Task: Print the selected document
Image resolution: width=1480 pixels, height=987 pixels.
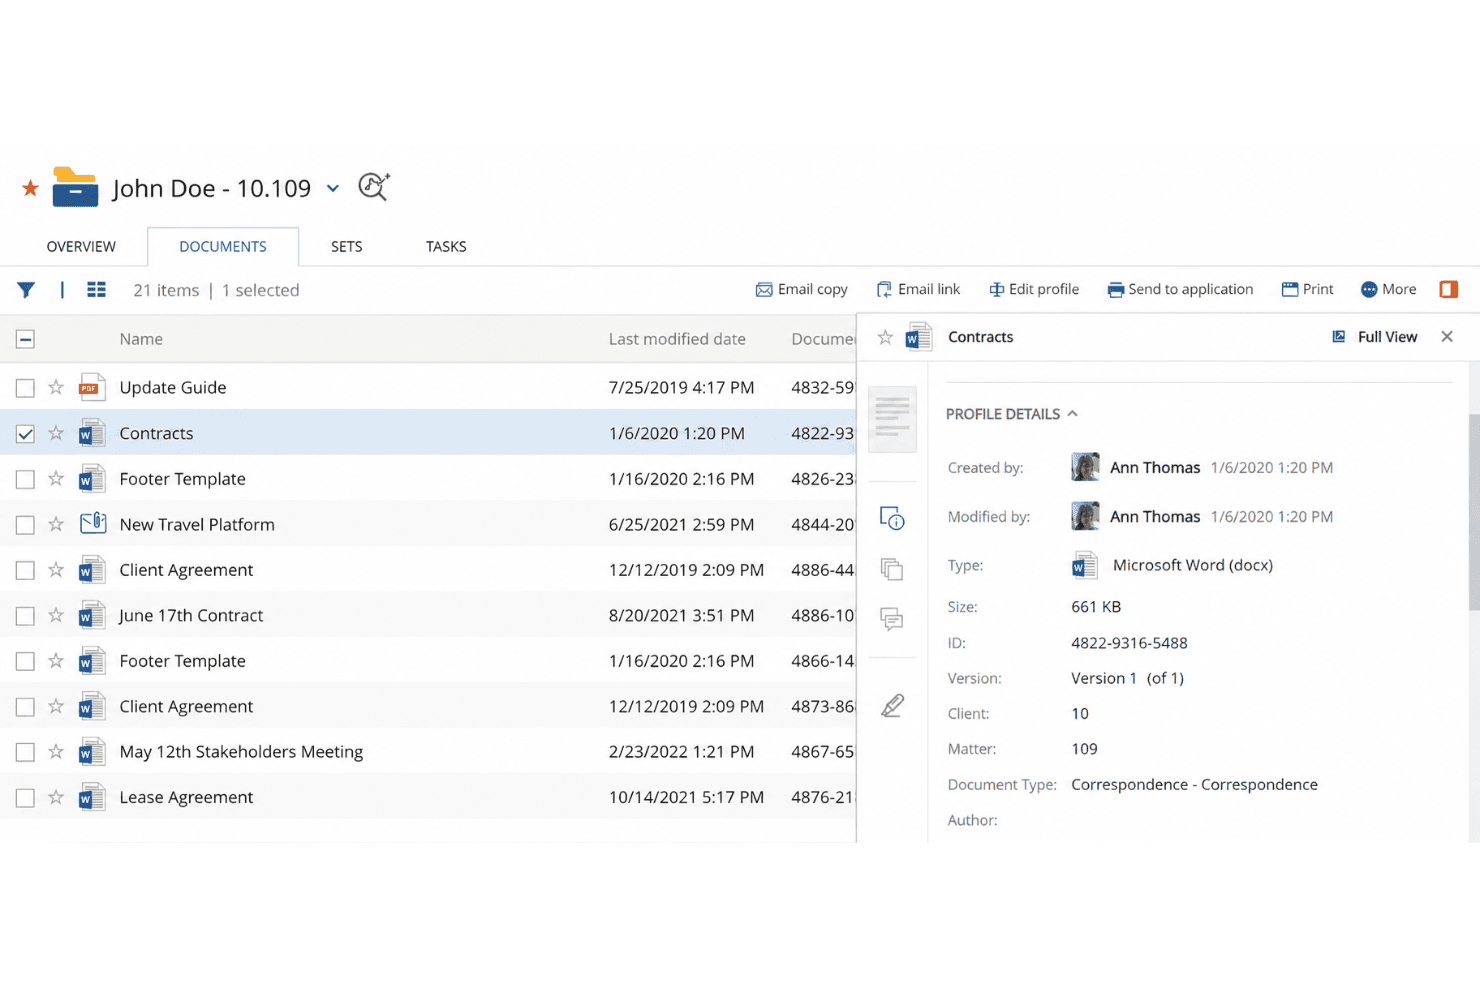Action: (1308, 289)
